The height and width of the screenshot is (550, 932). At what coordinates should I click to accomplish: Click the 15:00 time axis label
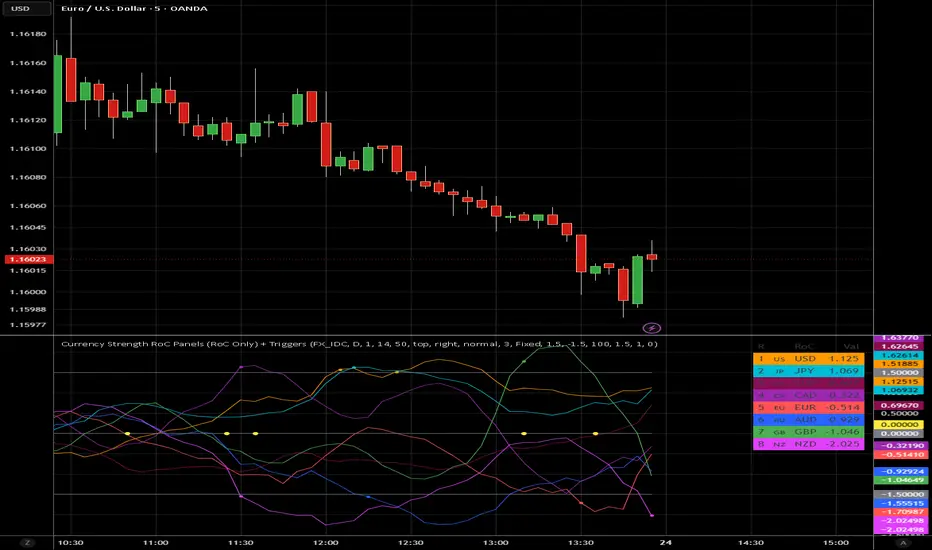pos(836,542)
